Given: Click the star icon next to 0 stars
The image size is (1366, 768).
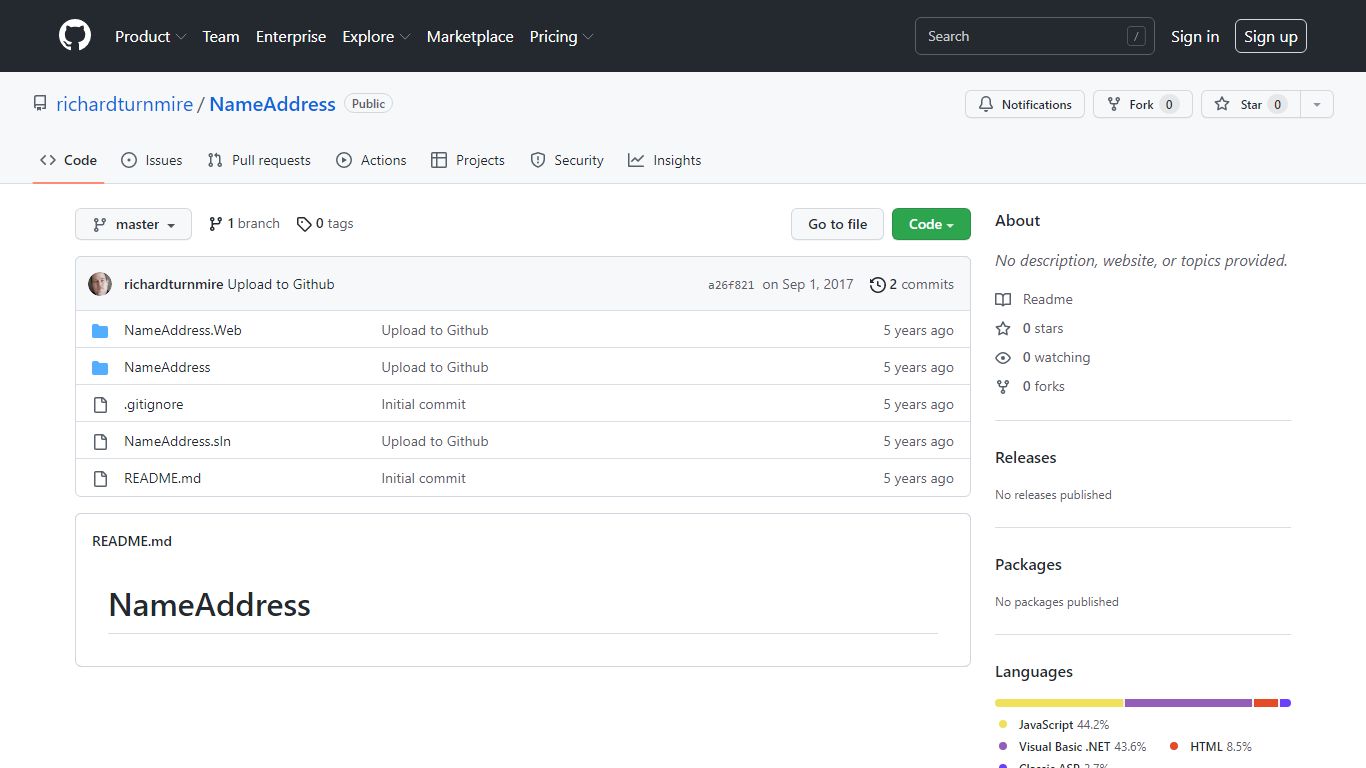Looking at the screenshot, I should point(1003,328).
